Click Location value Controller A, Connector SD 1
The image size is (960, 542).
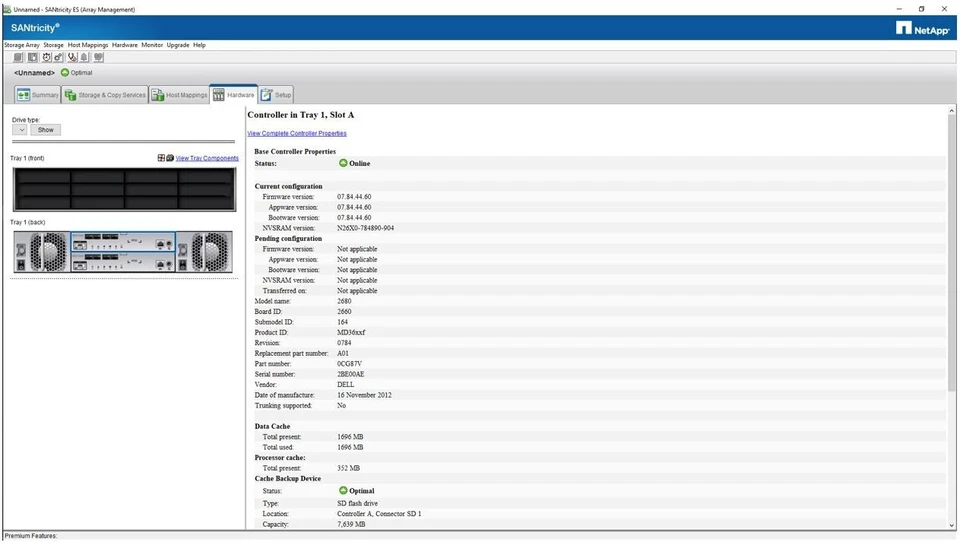click(379, 514)
